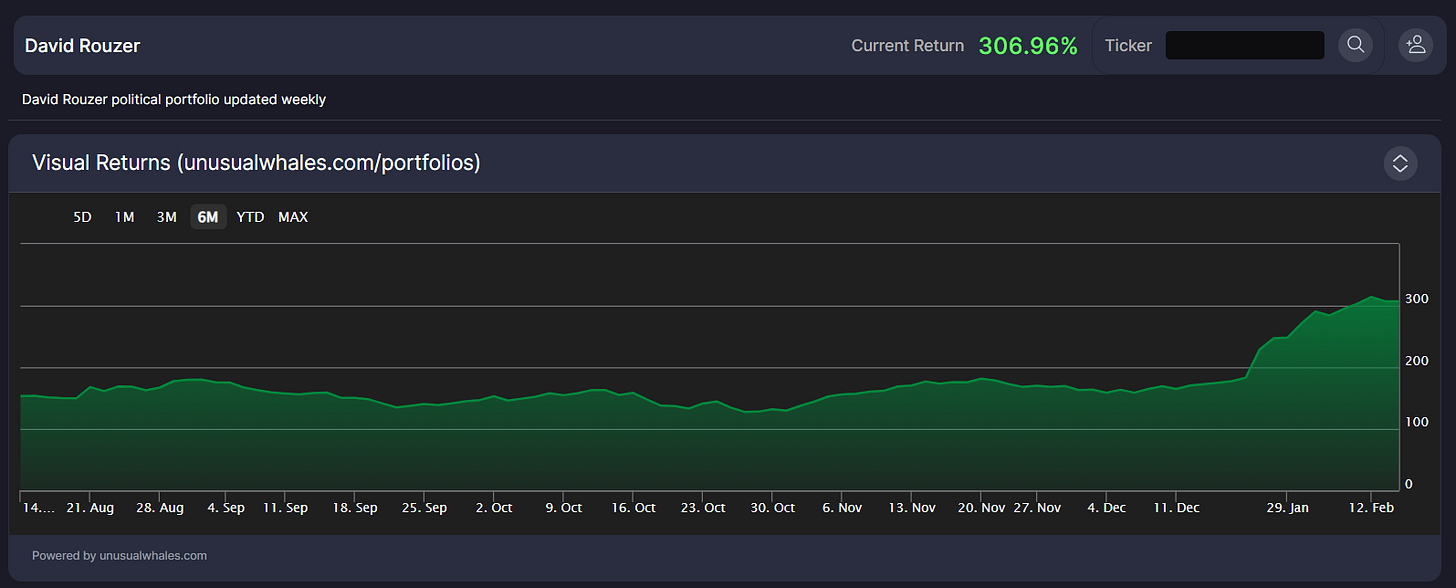This screenshot has width=1456, height=588.
Task: Click the Ticker label
Action: click(1128, 46)
